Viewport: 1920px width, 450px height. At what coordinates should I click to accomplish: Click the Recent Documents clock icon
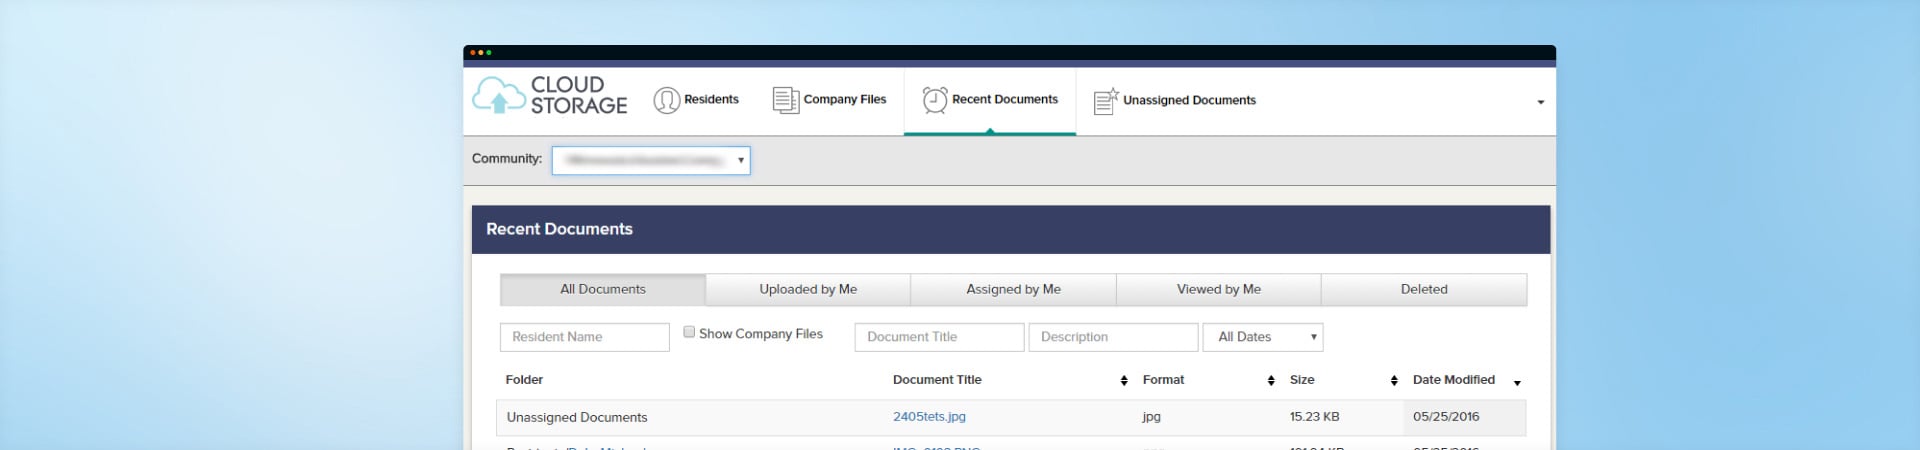[934, 100]
